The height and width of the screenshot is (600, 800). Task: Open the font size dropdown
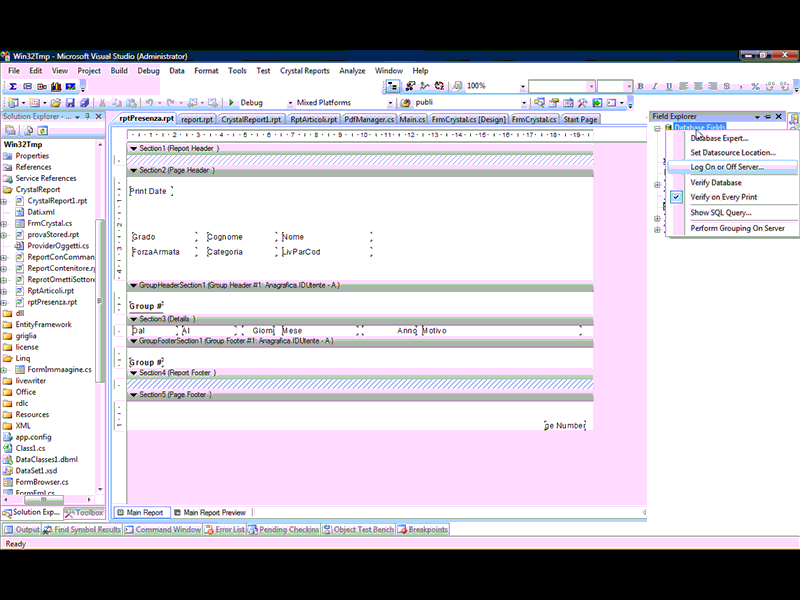[629, 86]
